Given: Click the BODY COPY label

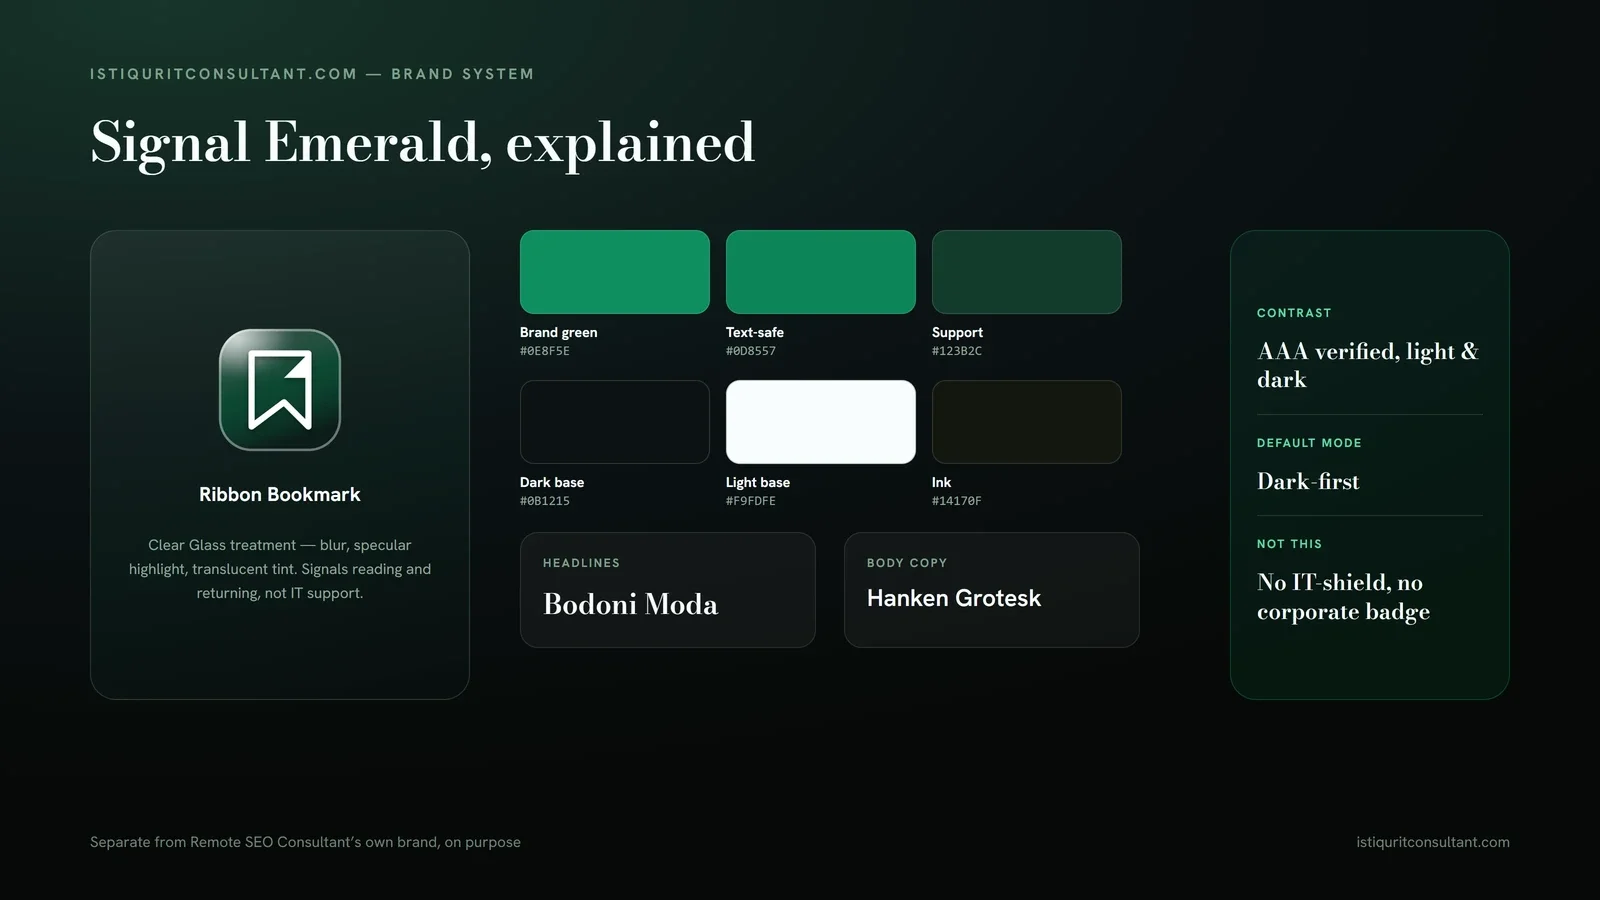Looking at the screenshot, I should [x=907, y=563].
